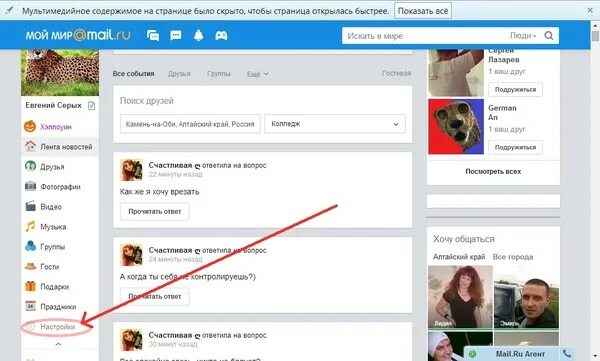Click the Mail.Ru Агент status icon
This screenshot has width=600, height=361.
pos(473,354)
